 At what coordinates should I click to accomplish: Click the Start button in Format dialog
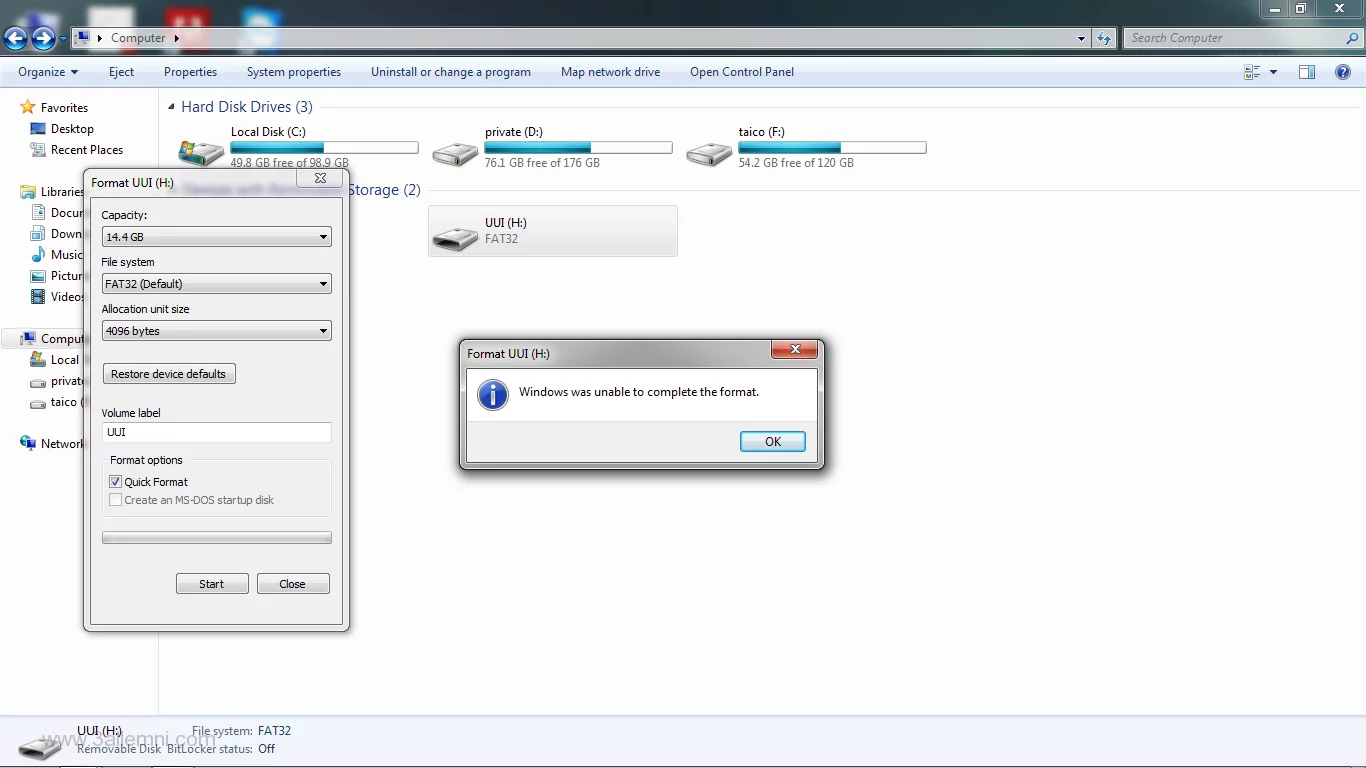(212, 584)
